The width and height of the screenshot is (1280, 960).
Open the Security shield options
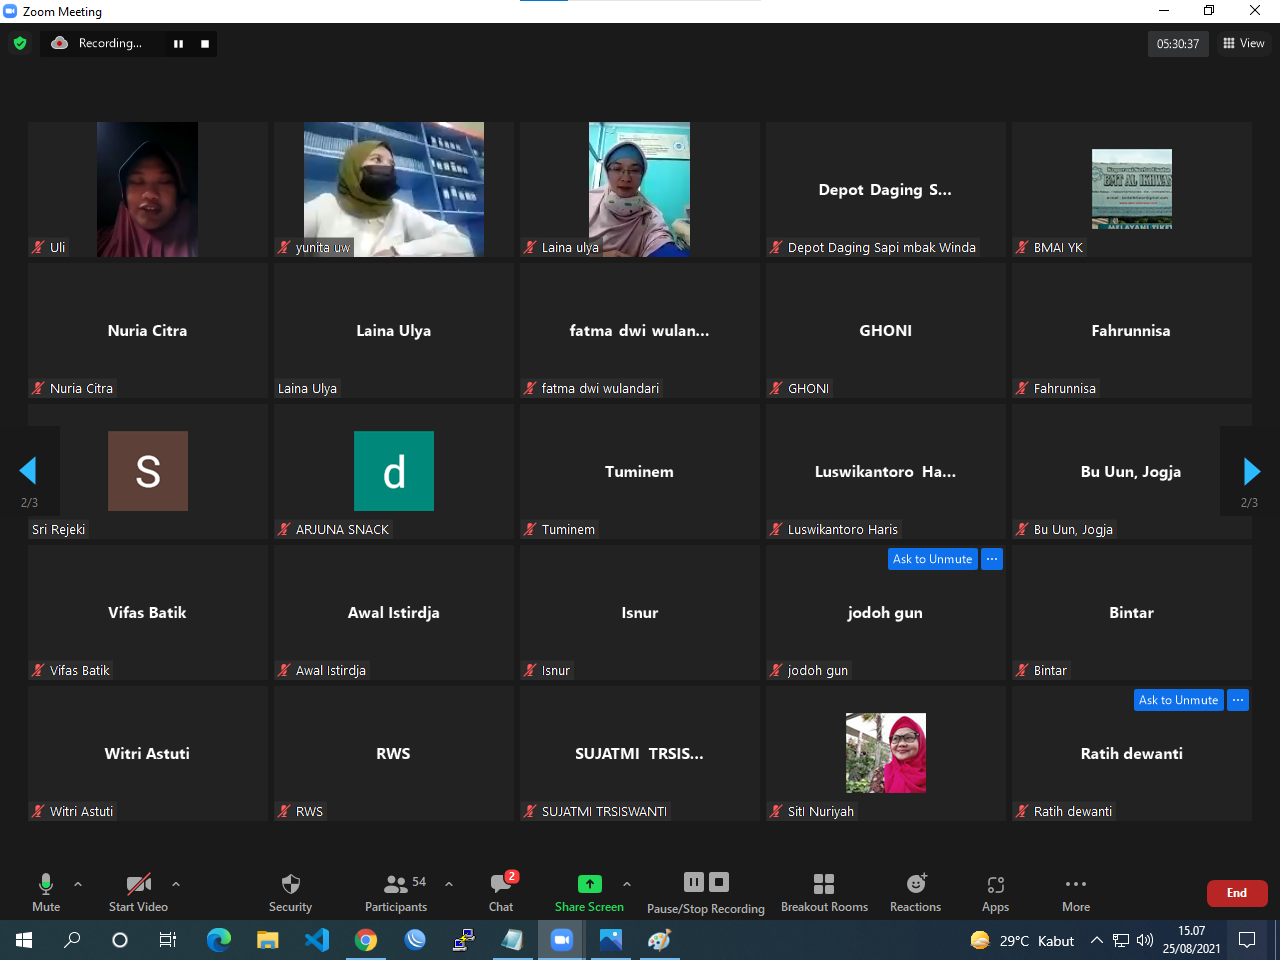290,892
